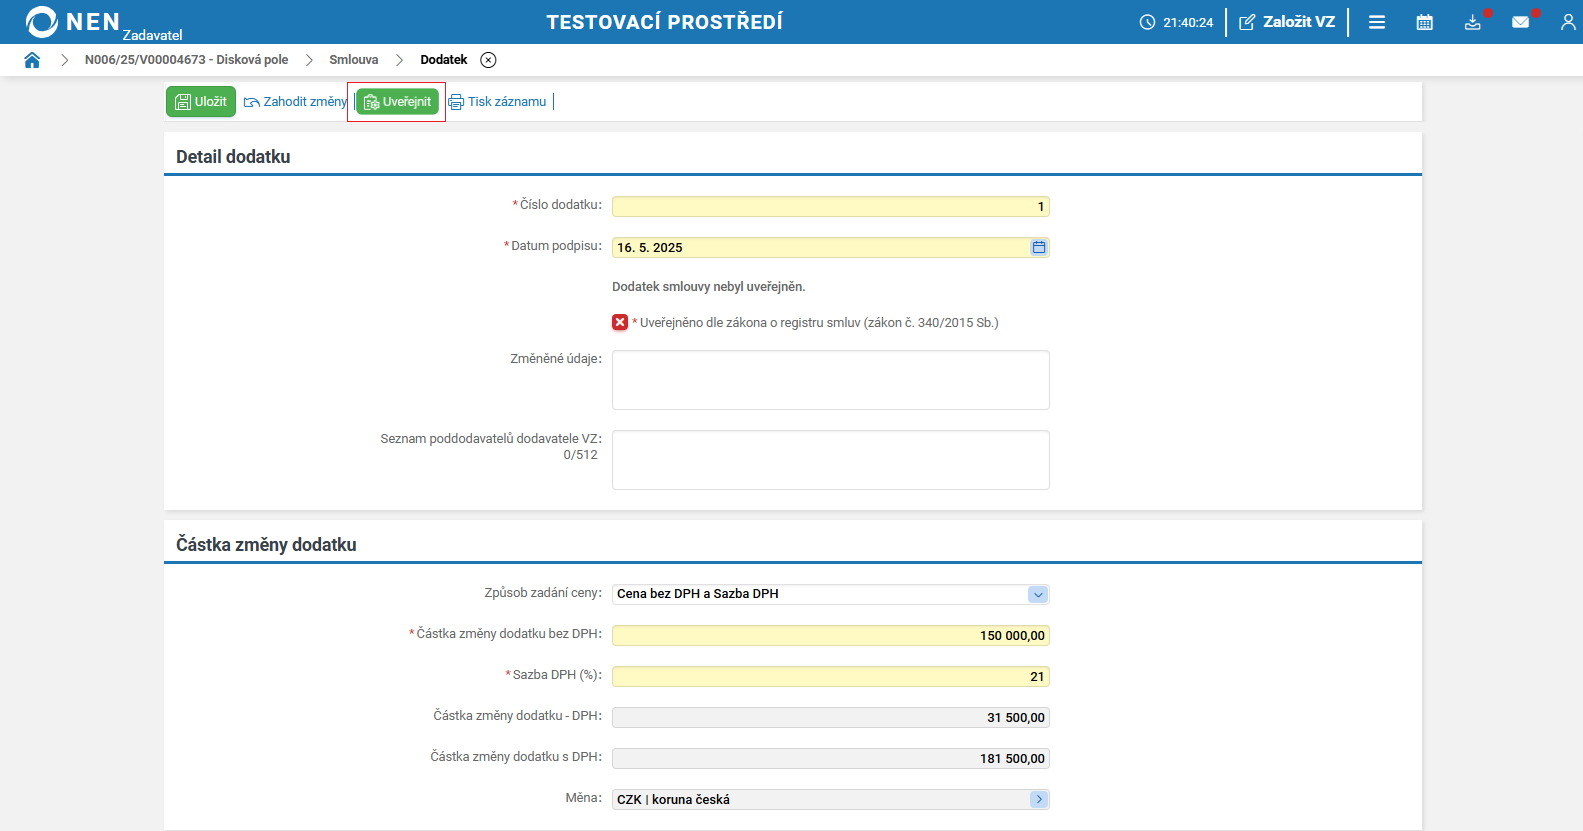
Task: Focus the Změněné údaje text area
Action: [830, 380]
